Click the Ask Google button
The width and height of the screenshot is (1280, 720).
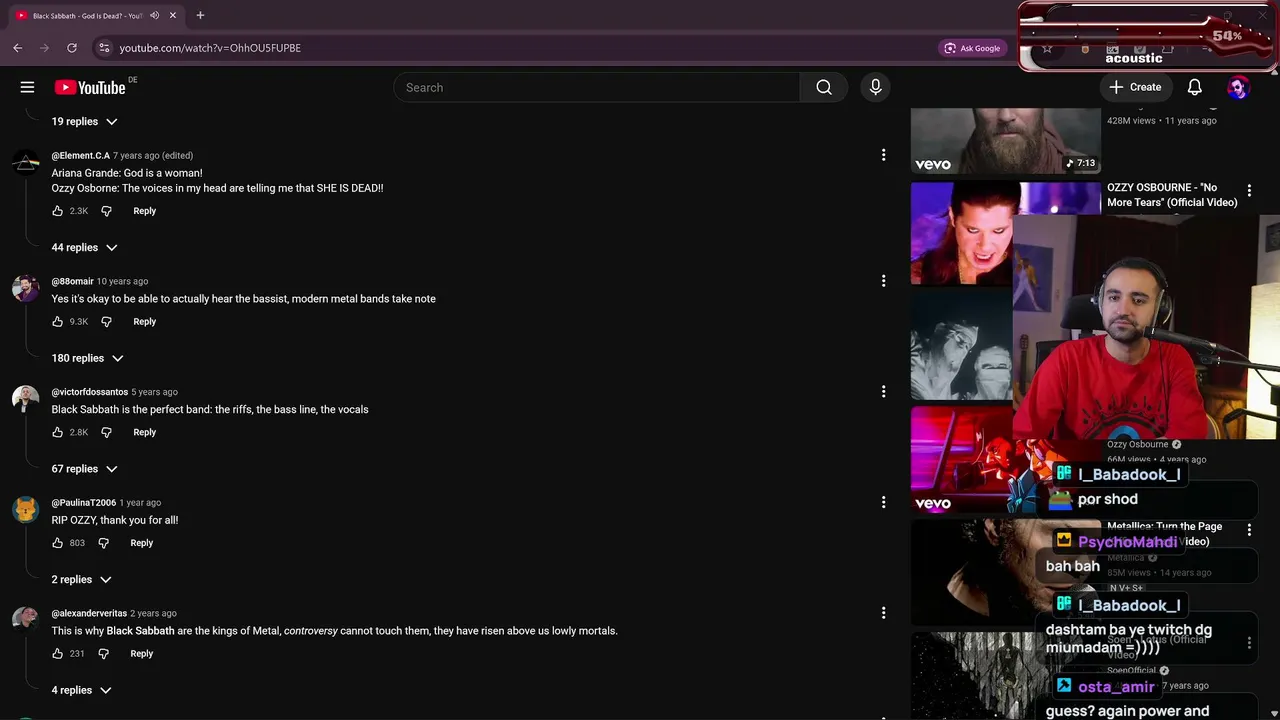click(x=971, y=48)
